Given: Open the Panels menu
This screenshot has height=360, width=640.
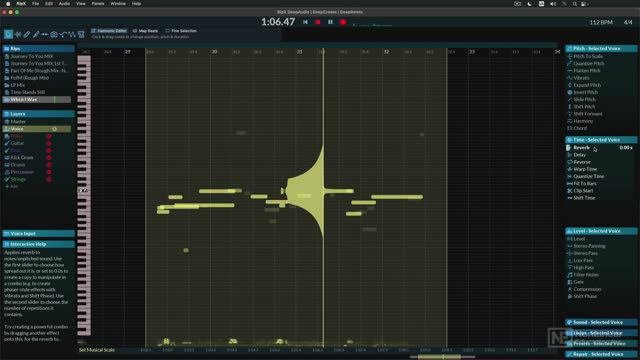Looking at the screenshot, I should pyautogui.click(x=98, y=3).
